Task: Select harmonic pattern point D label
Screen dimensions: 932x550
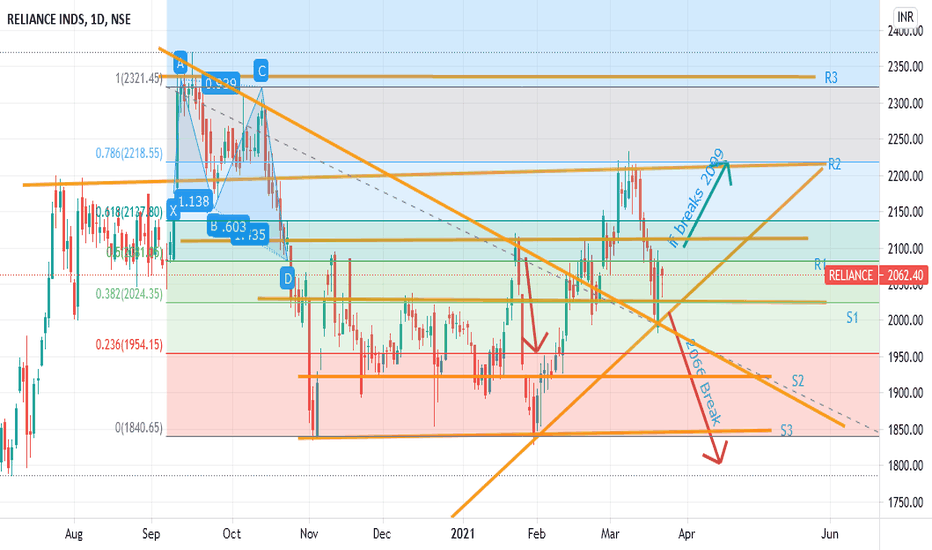Action: [x=288, y=278]
